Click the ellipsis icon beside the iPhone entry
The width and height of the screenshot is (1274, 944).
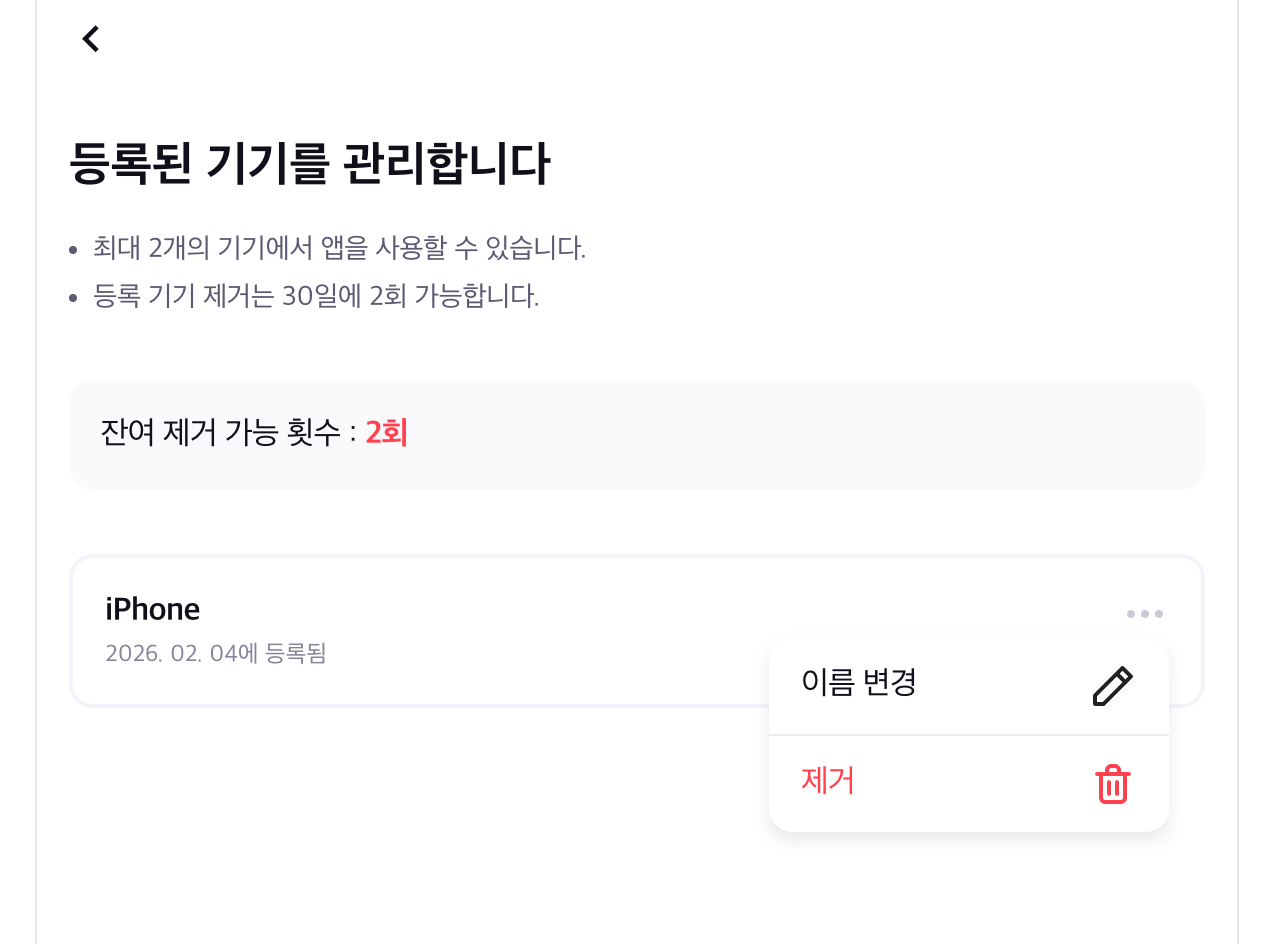pos(1144,614)
